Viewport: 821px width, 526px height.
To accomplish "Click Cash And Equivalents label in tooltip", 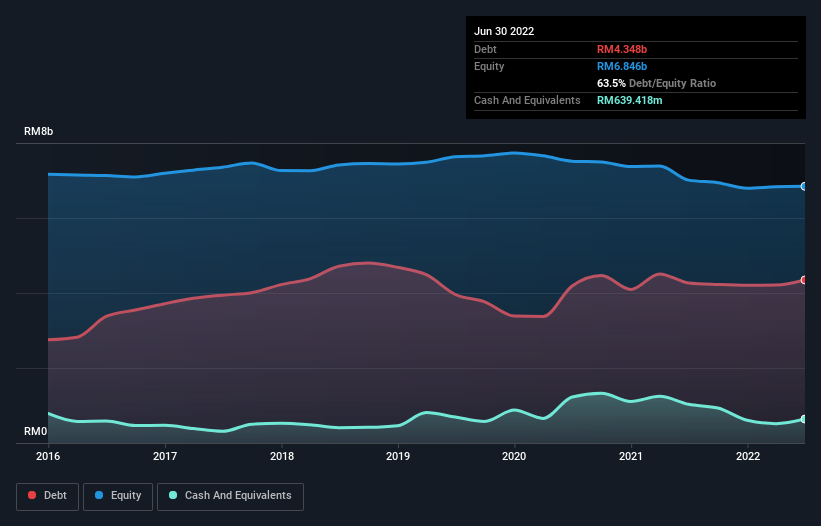I will click(527, 100).
